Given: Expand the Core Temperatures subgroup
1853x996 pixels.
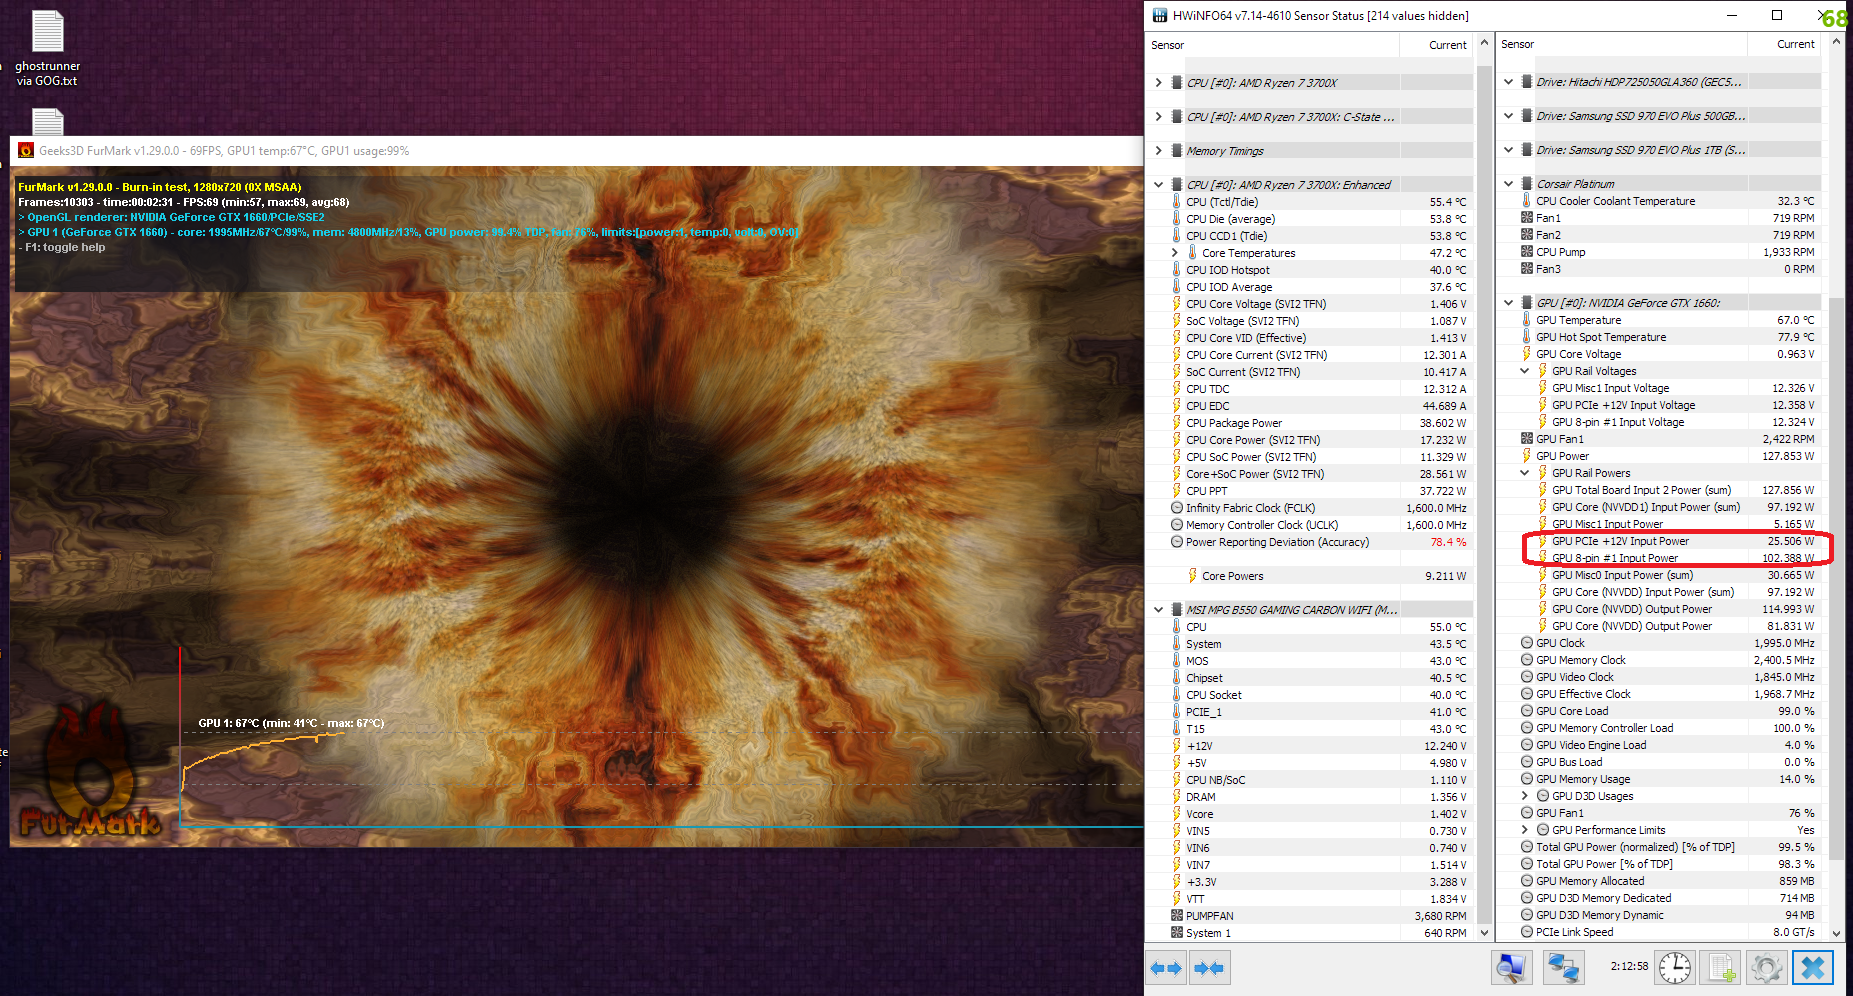Looking at the screenshot, I should tap(1175, 253).
